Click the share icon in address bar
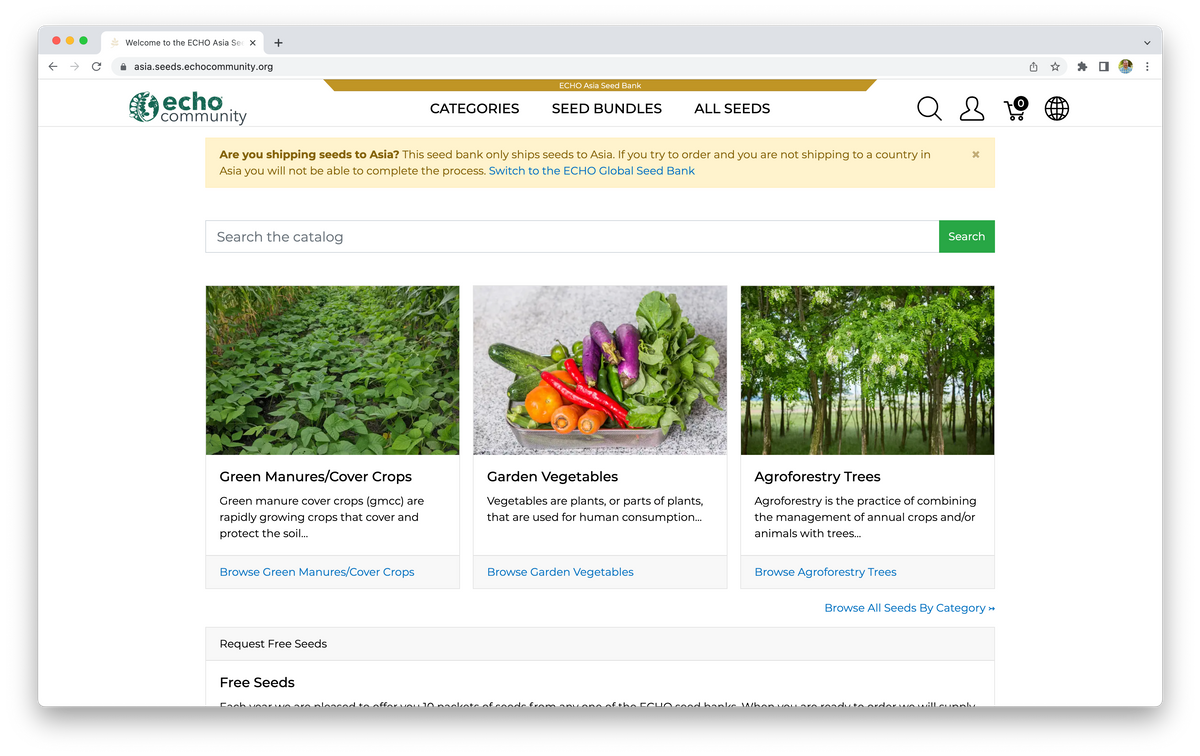Screen dimensions: 1200x756 (1033, 67)
